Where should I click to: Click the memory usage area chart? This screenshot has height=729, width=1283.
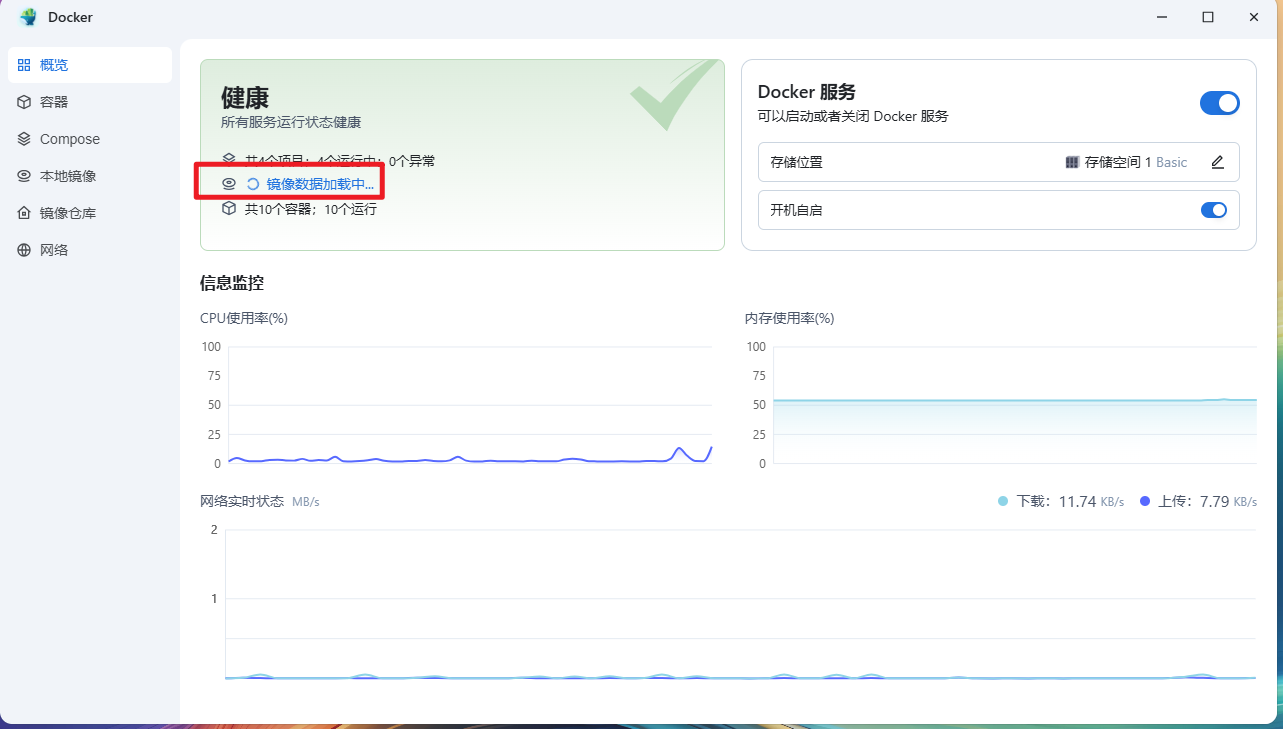click(x=1015, y=405)
